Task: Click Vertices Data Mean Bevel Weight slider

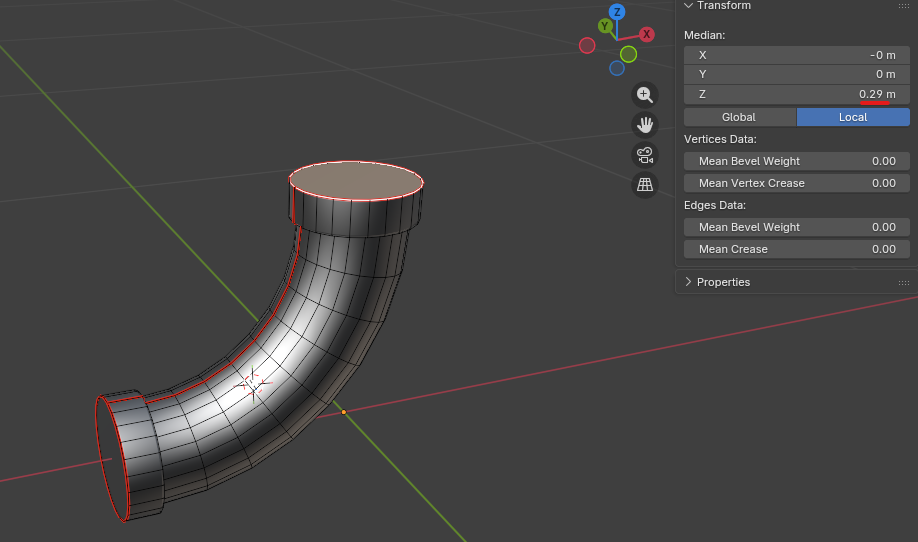Action: [796, 161]
